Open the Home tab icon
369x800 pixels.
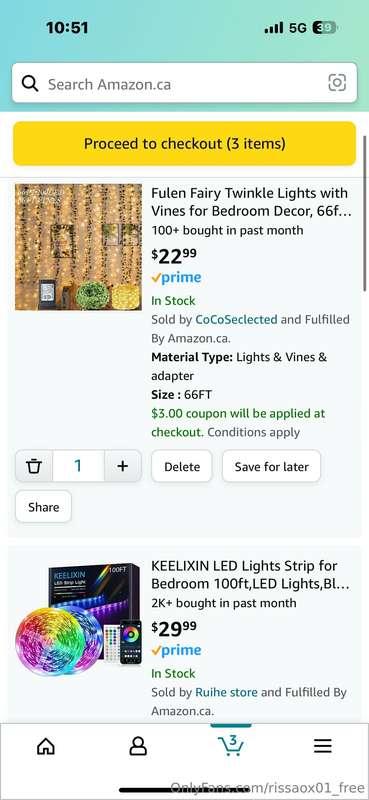(x=46, y=746)
